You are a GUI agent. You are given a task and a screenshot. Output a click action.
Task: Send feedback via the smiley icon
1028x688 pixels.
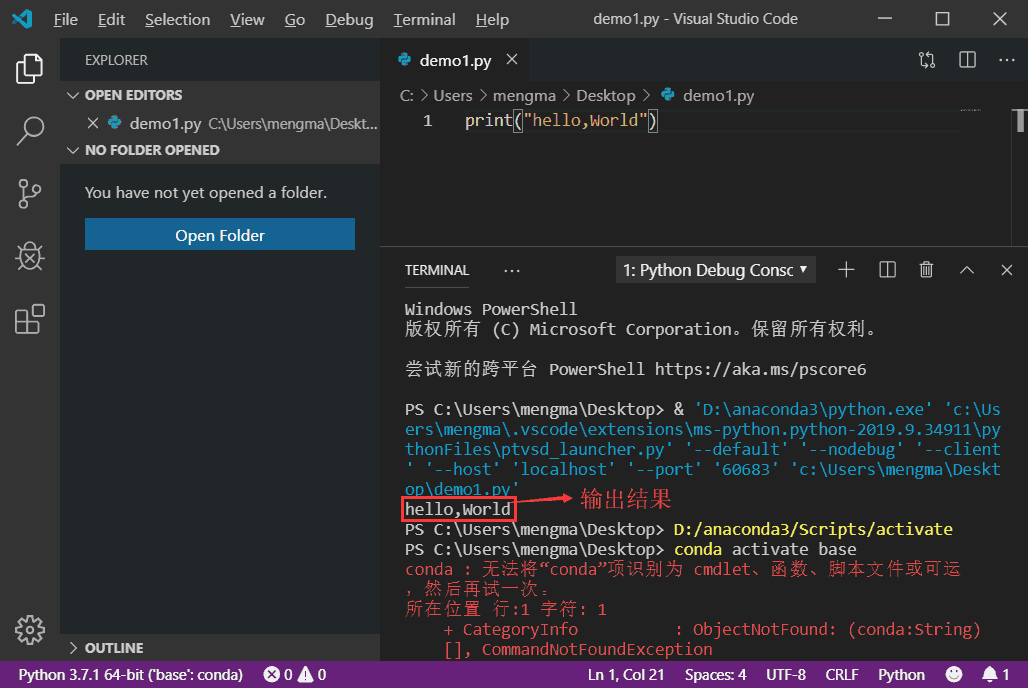953,674
